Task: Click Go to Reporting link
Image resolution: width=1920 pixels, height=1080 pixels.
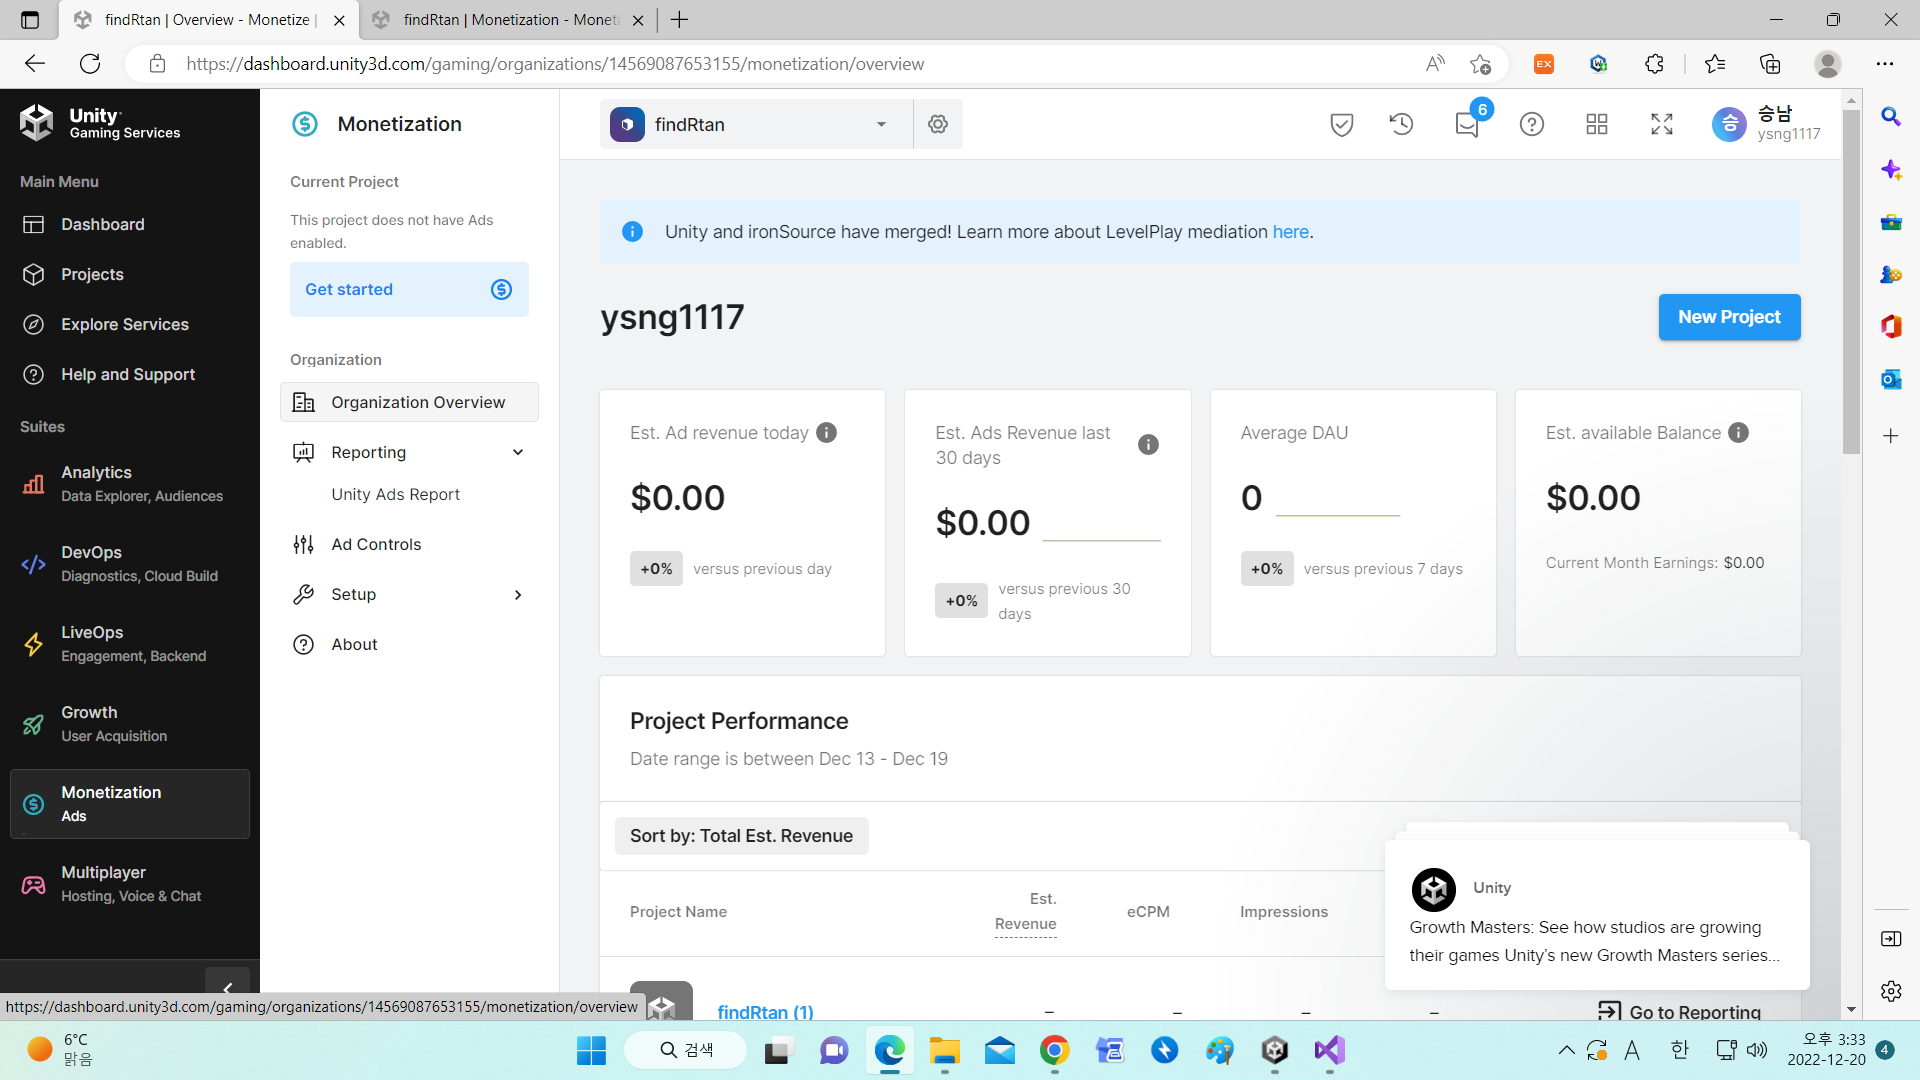Action: [1680, 1012]
